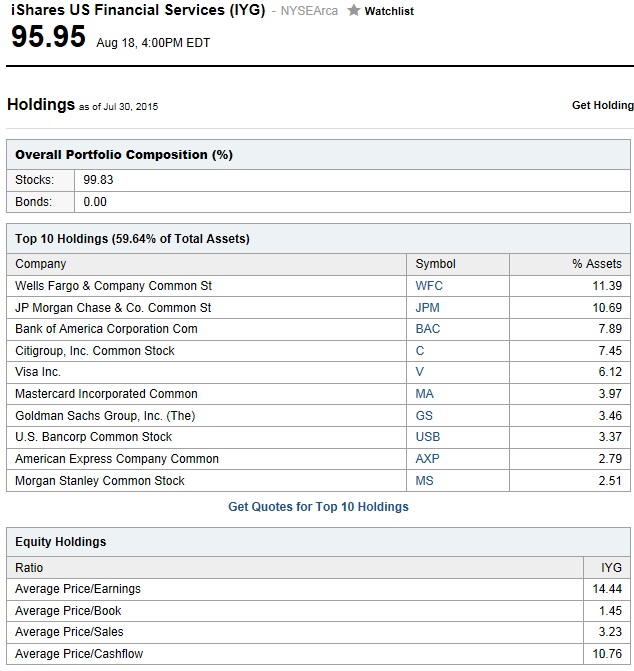This screenshot has width=634, height=671.
Task: Click Goldman Sachs Group, Inc. (The)
Action: click(105, 416)
